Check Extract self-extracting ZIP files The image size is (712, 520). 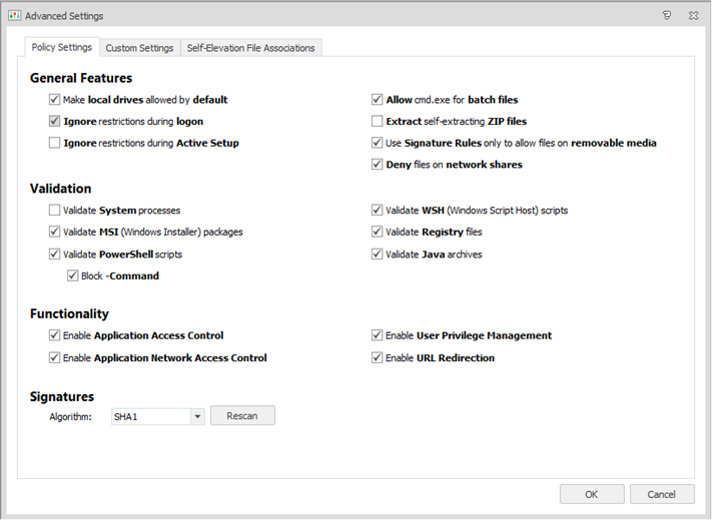tap(377, 121)
